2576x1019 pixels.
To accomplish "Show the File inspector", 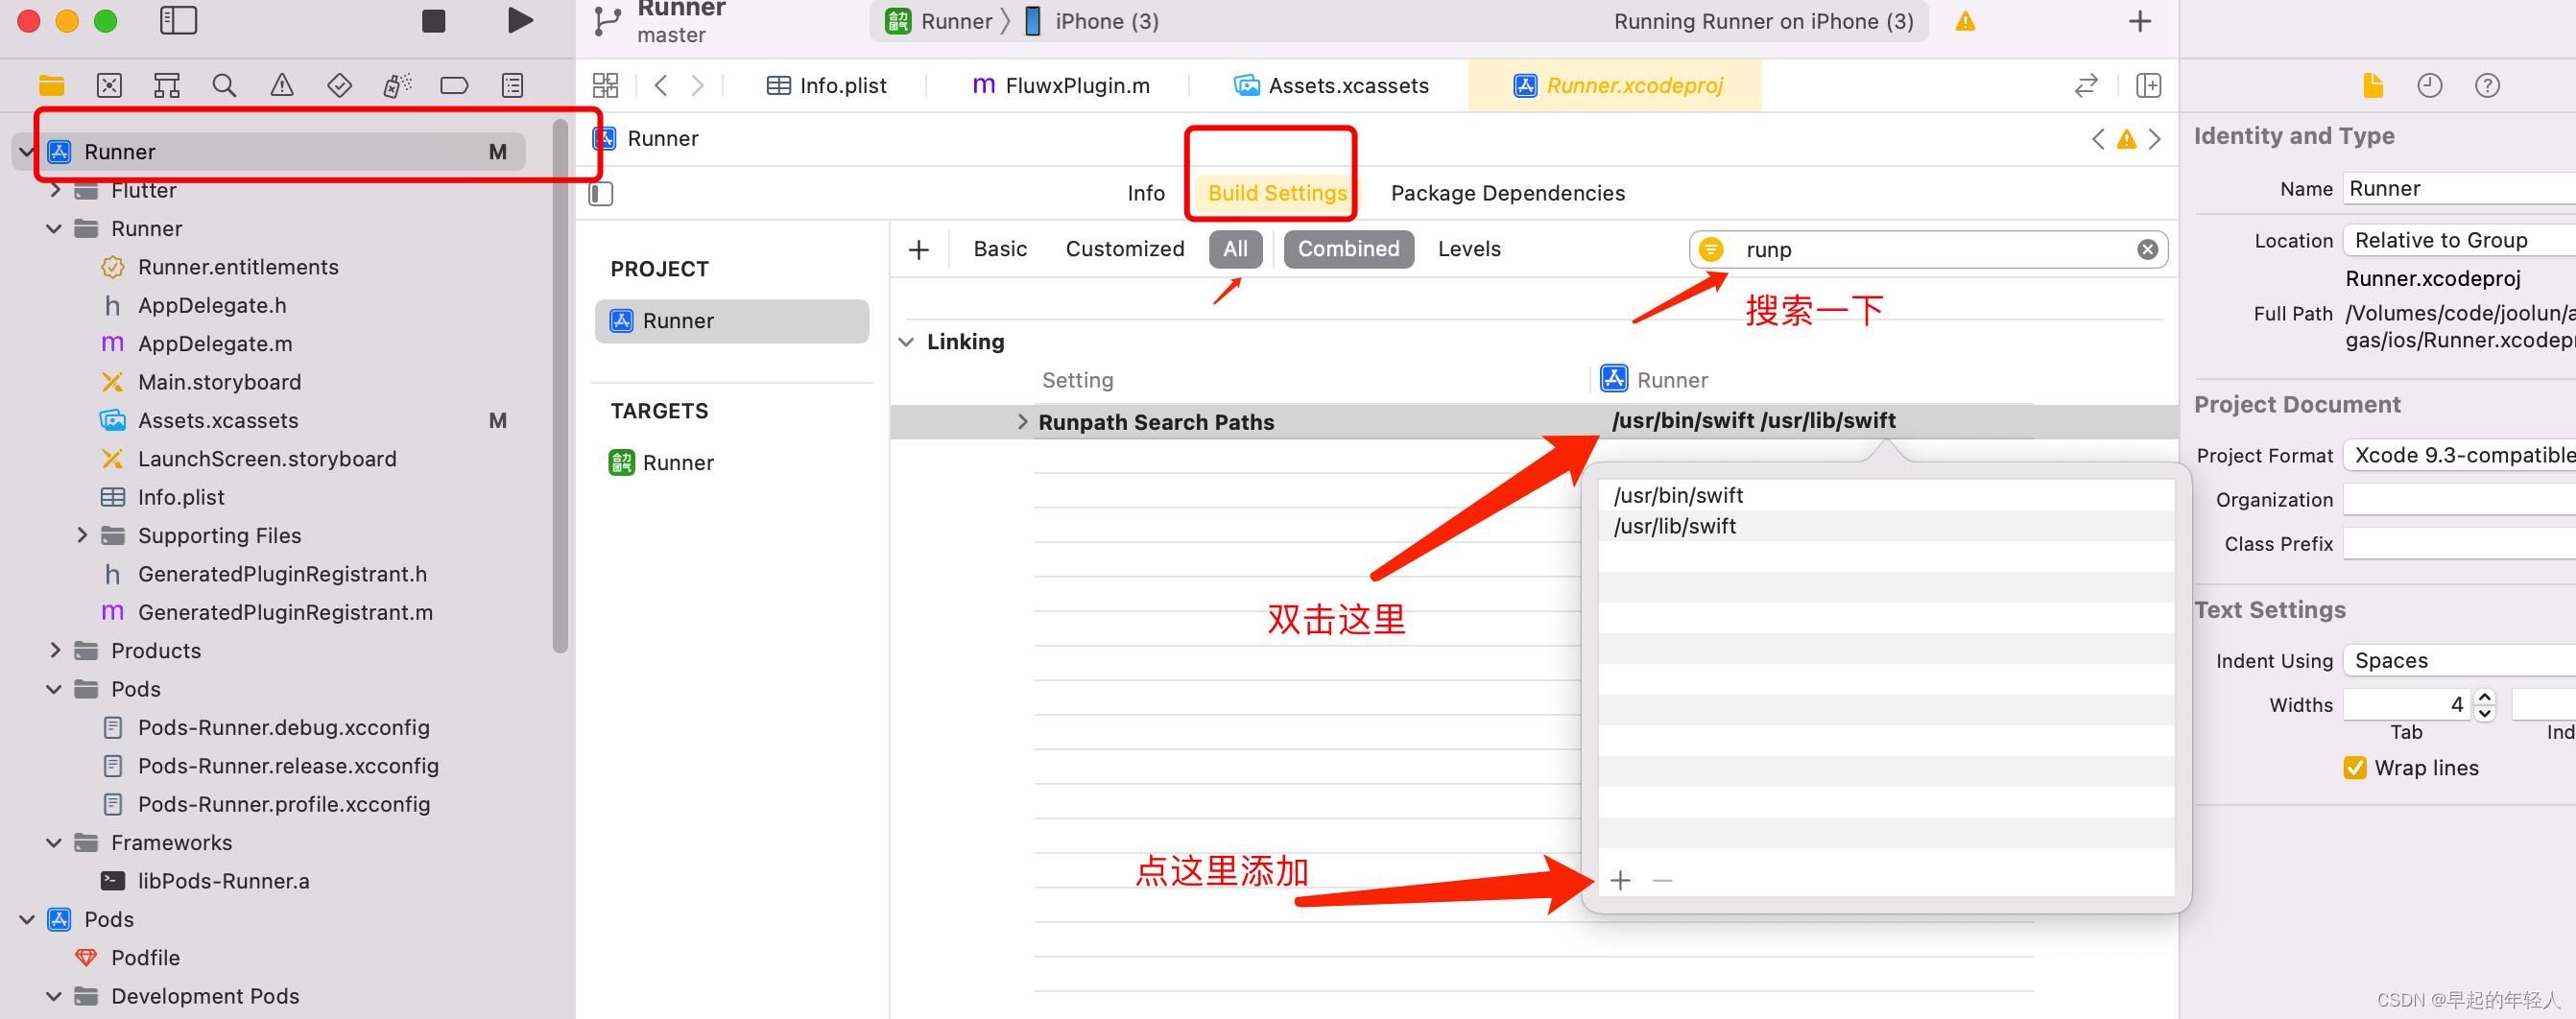I will (x=2373, y=86).
